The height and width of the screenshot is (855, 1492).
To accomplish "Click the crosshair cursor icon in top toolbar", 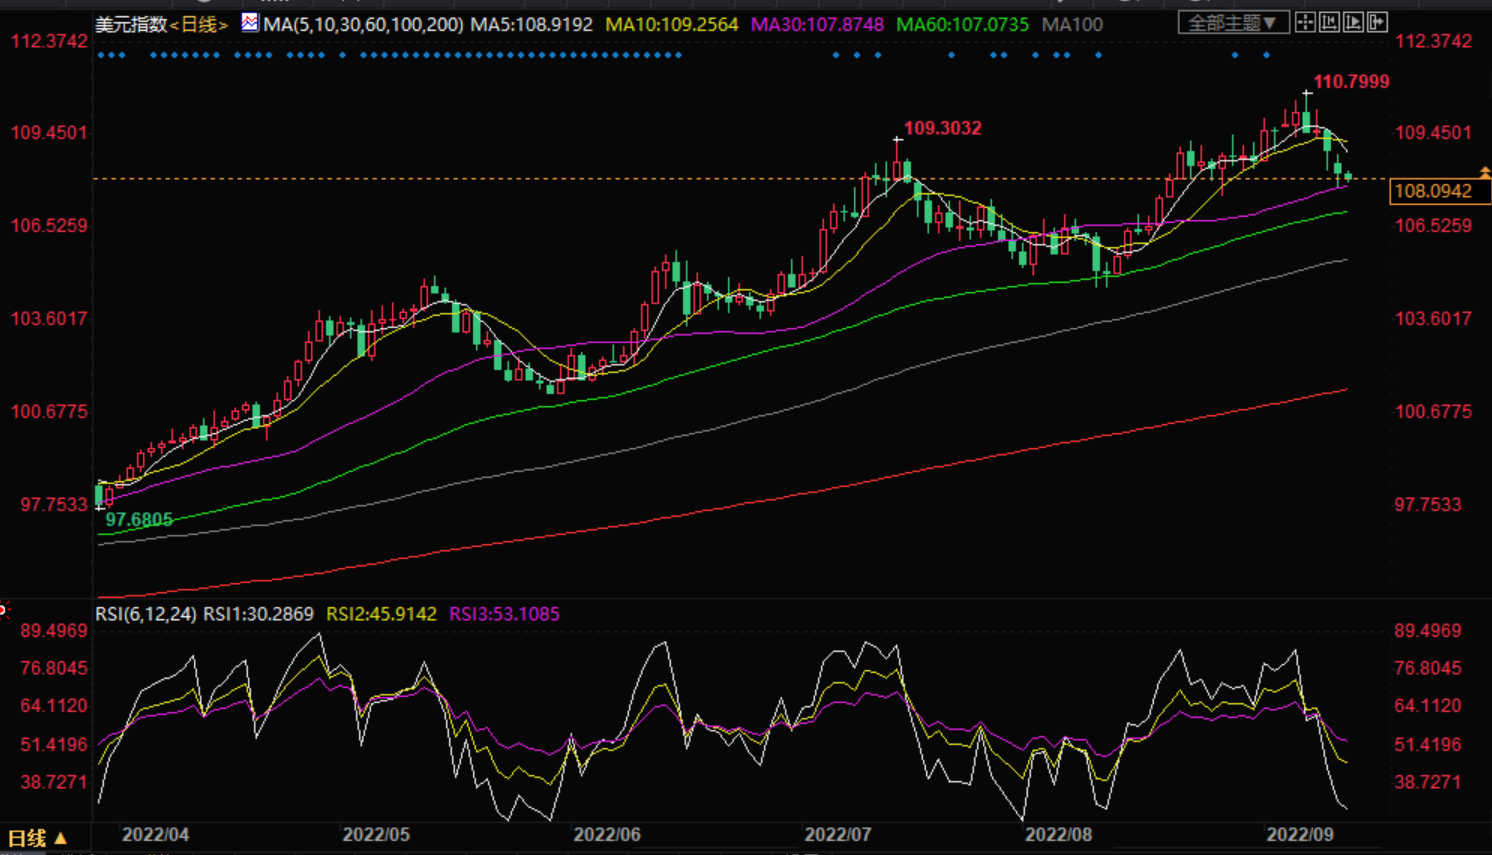I will pyautogui.click(x=1305, y=22).
